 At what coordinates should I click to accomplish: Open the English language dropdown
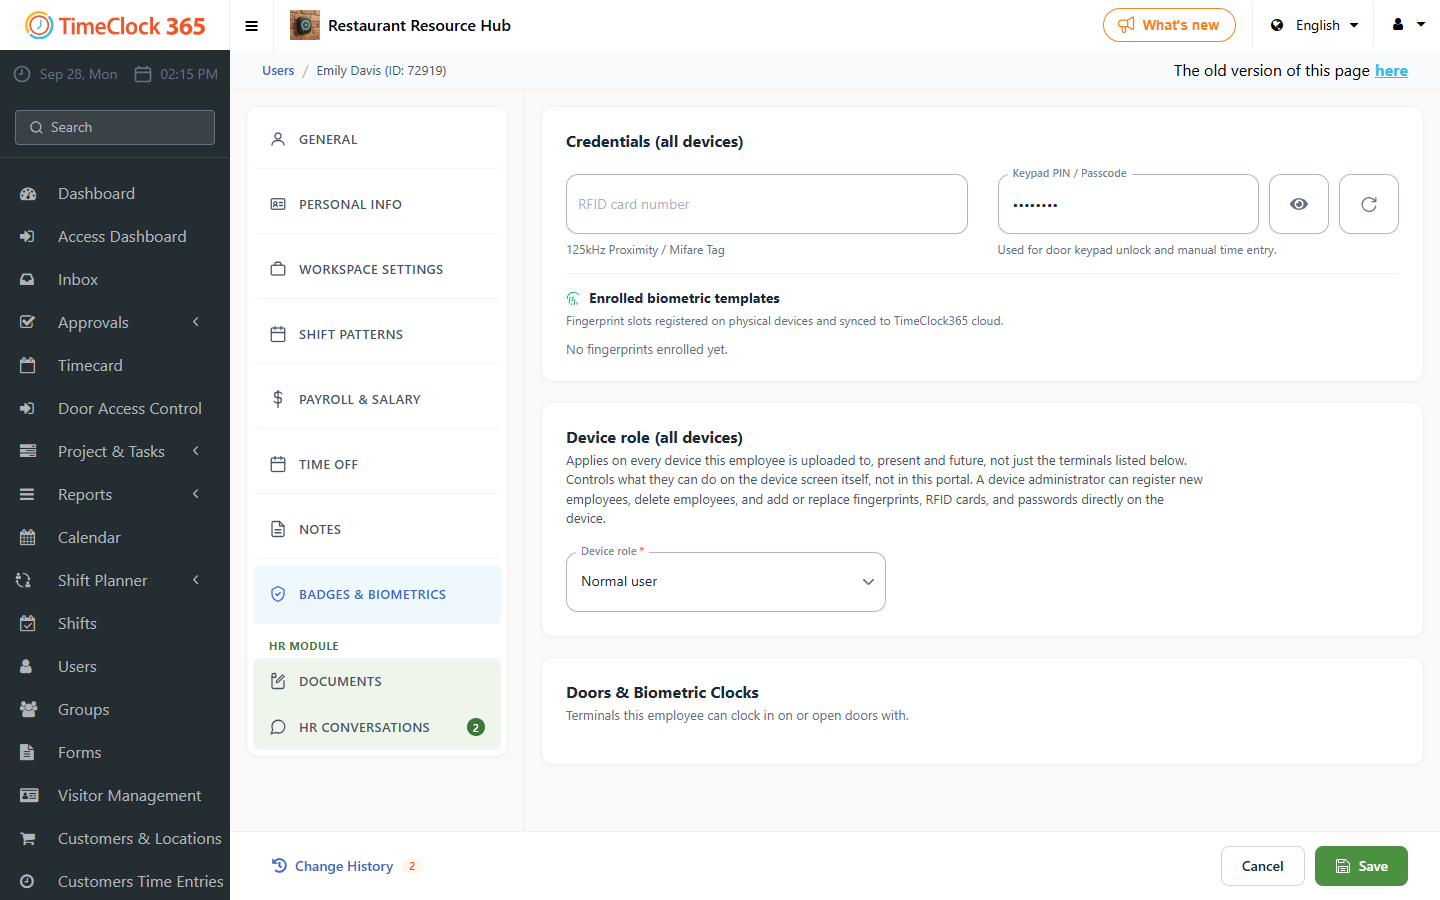tap(1315, 25)
